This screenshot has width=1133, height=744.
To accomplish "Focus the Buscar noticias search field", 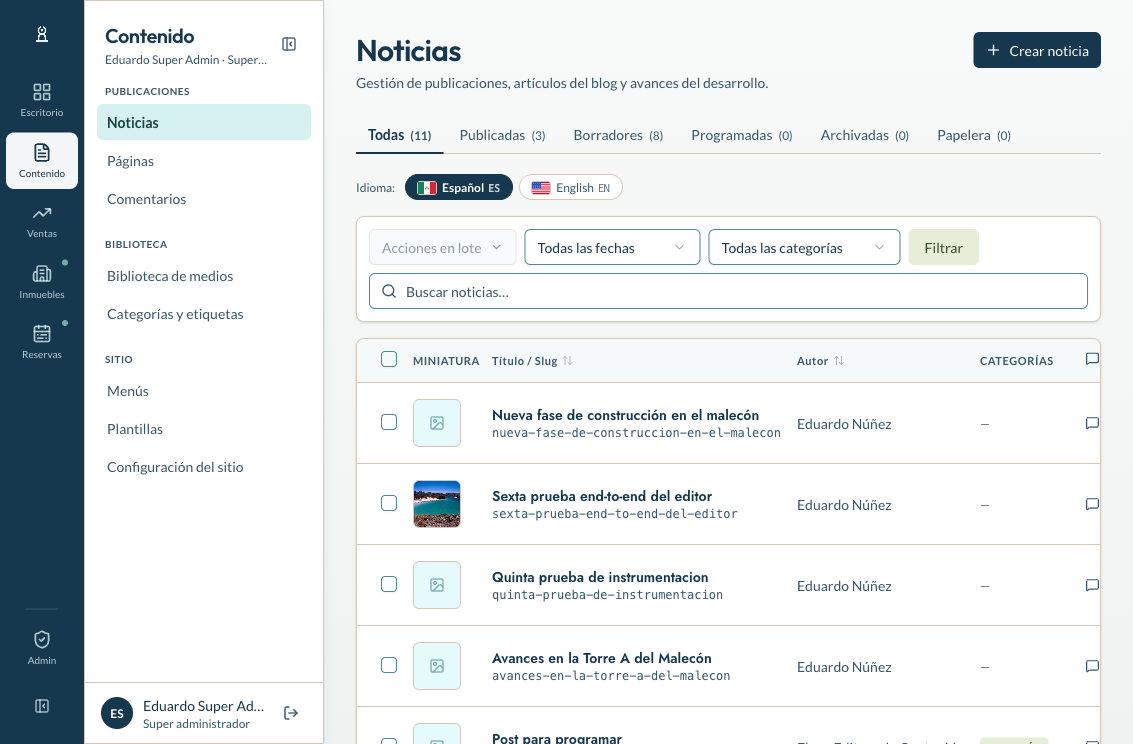I will 728,291.
